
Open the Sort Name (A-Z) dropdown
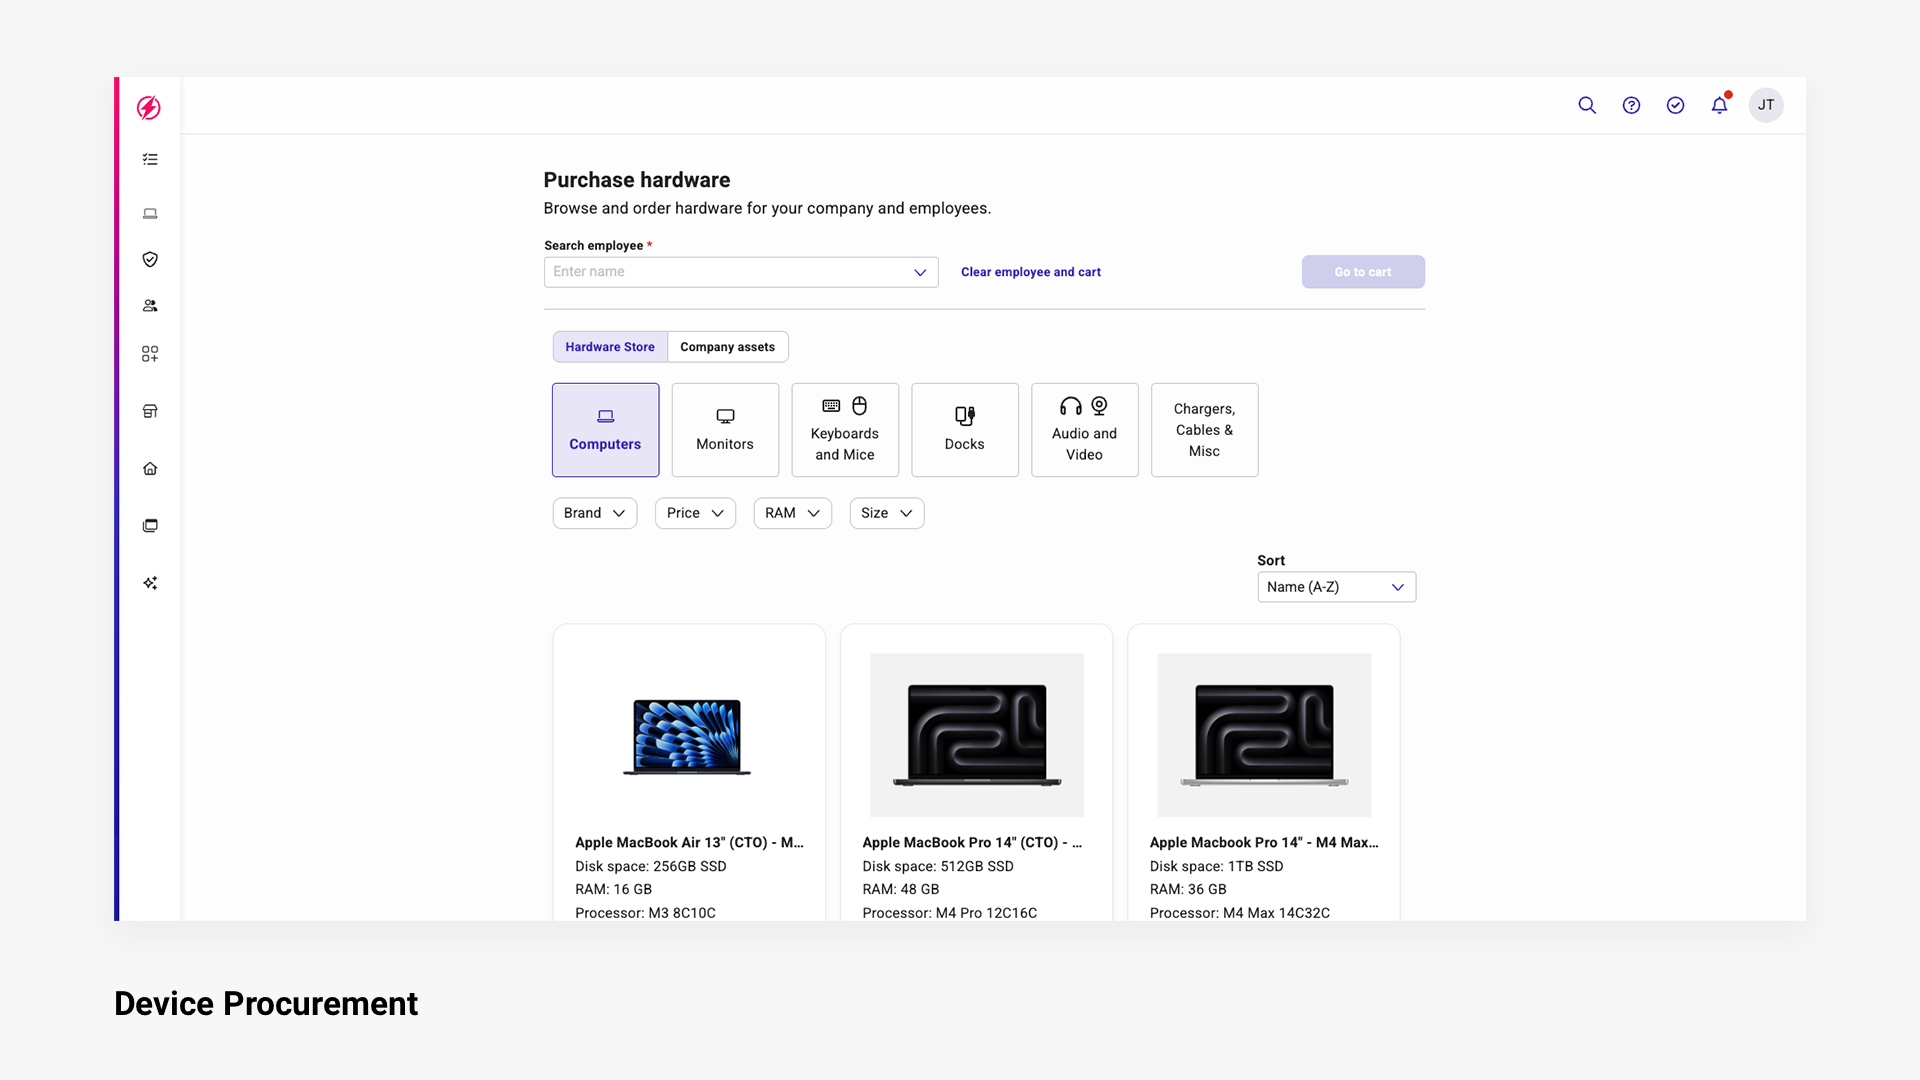1336,587
